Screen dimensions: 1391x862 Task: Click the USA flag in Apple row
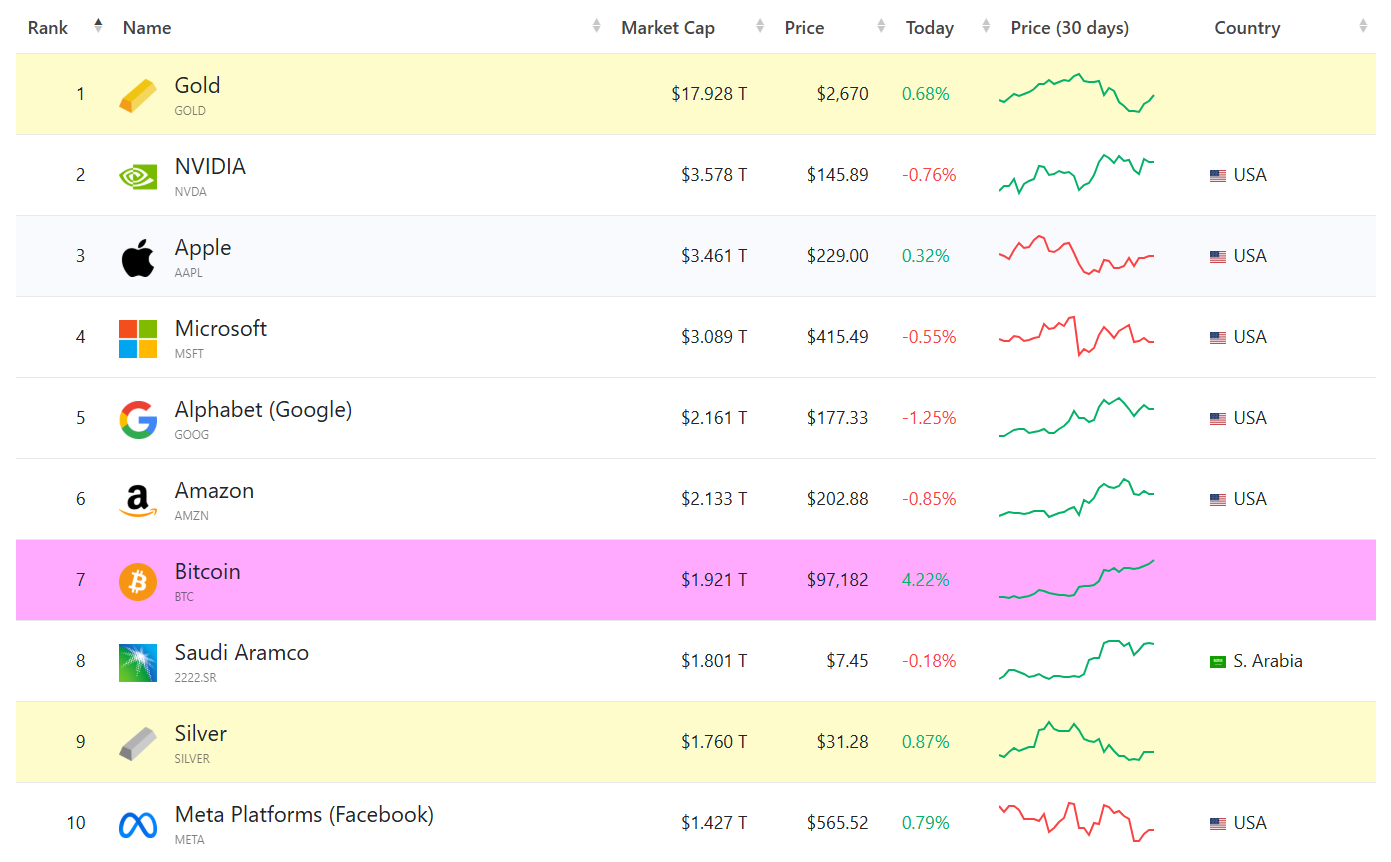[x=1218, y=257]
